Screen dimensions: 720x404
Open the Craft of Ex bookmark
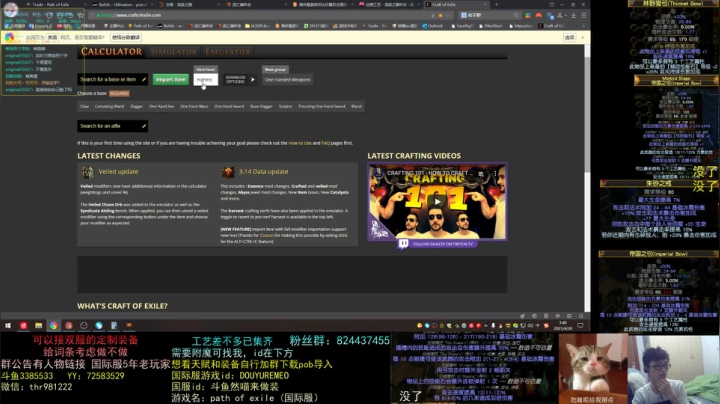551,26
